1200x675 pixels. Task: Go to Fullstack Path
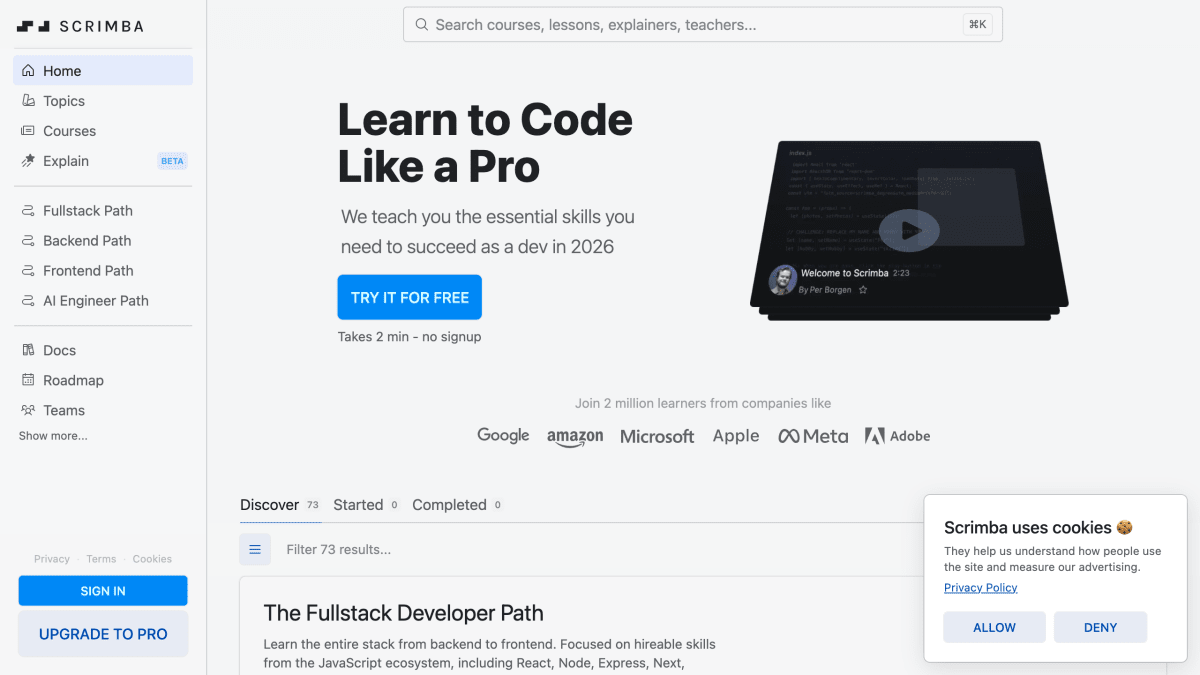pyautogui.click(x=103, y=211)
